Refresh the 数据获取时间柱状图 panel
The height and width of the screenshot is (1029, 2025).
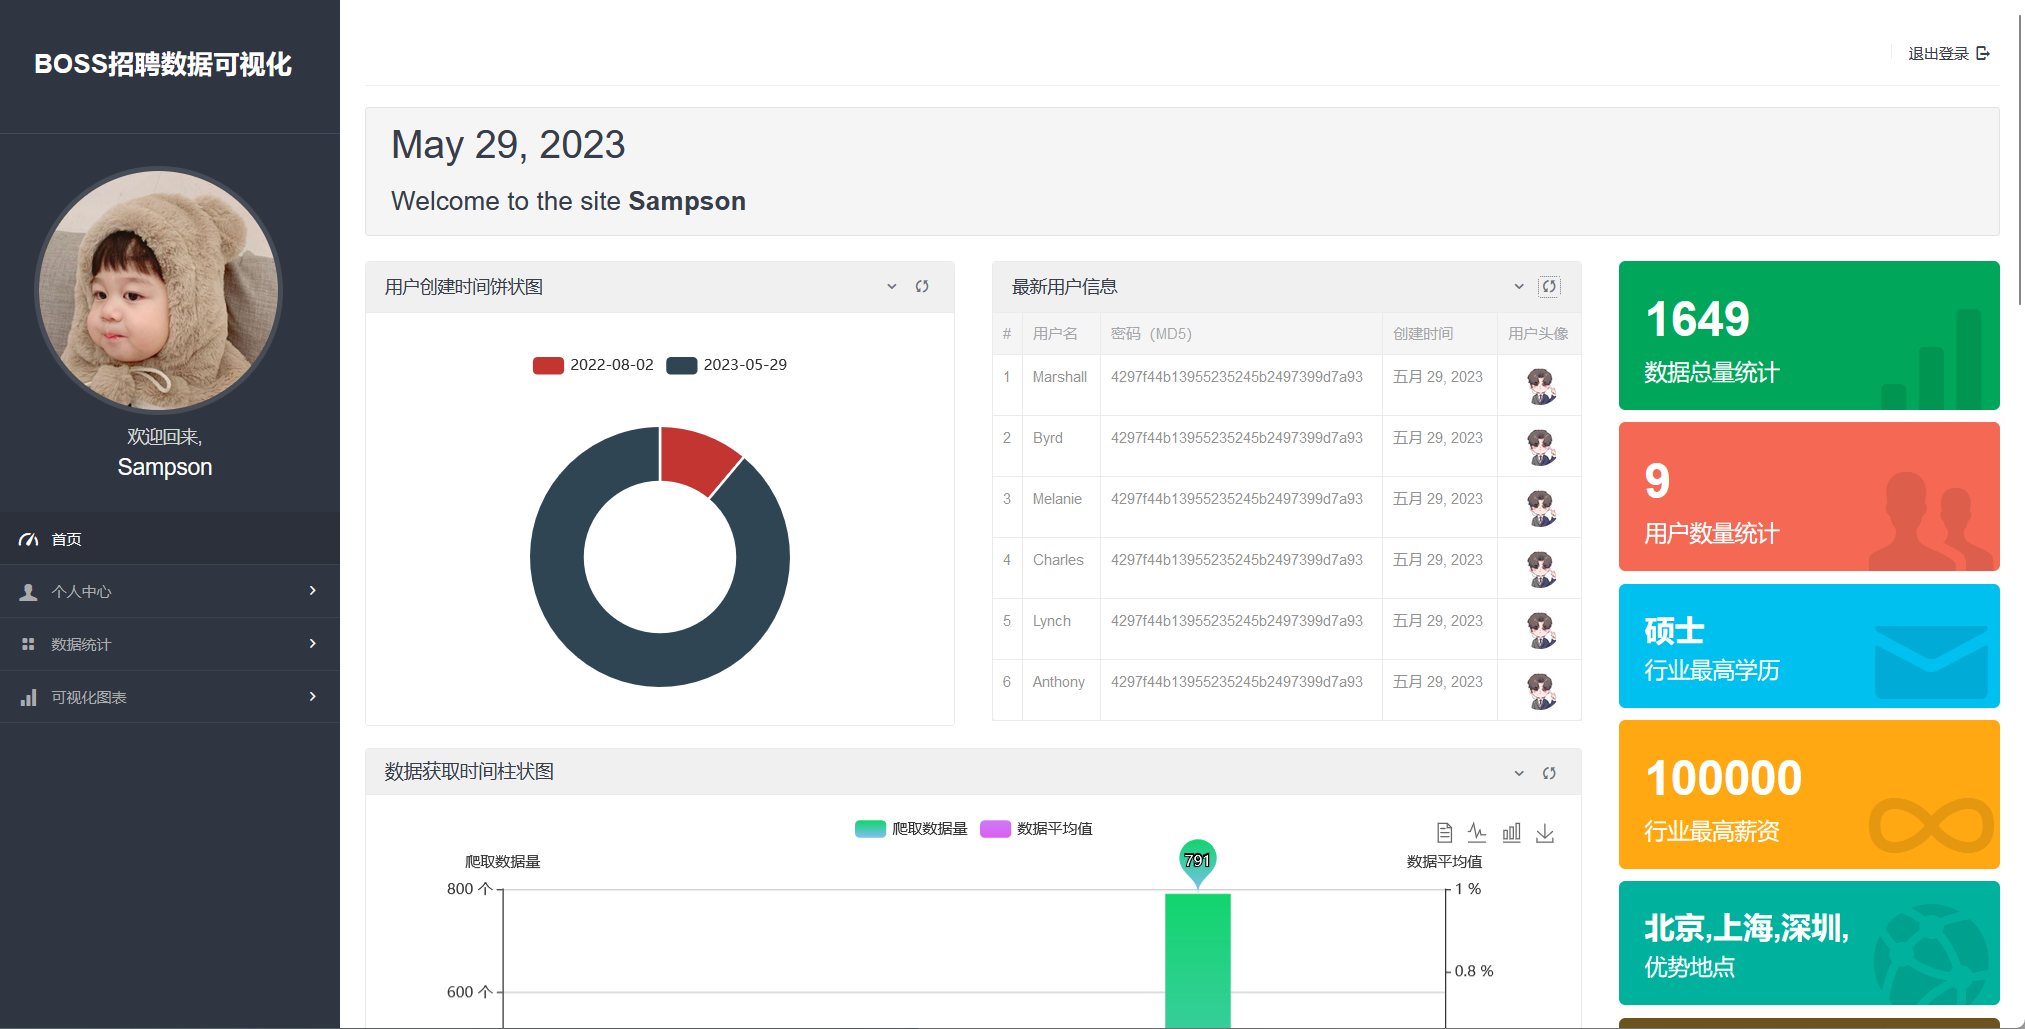[1549, 773]
